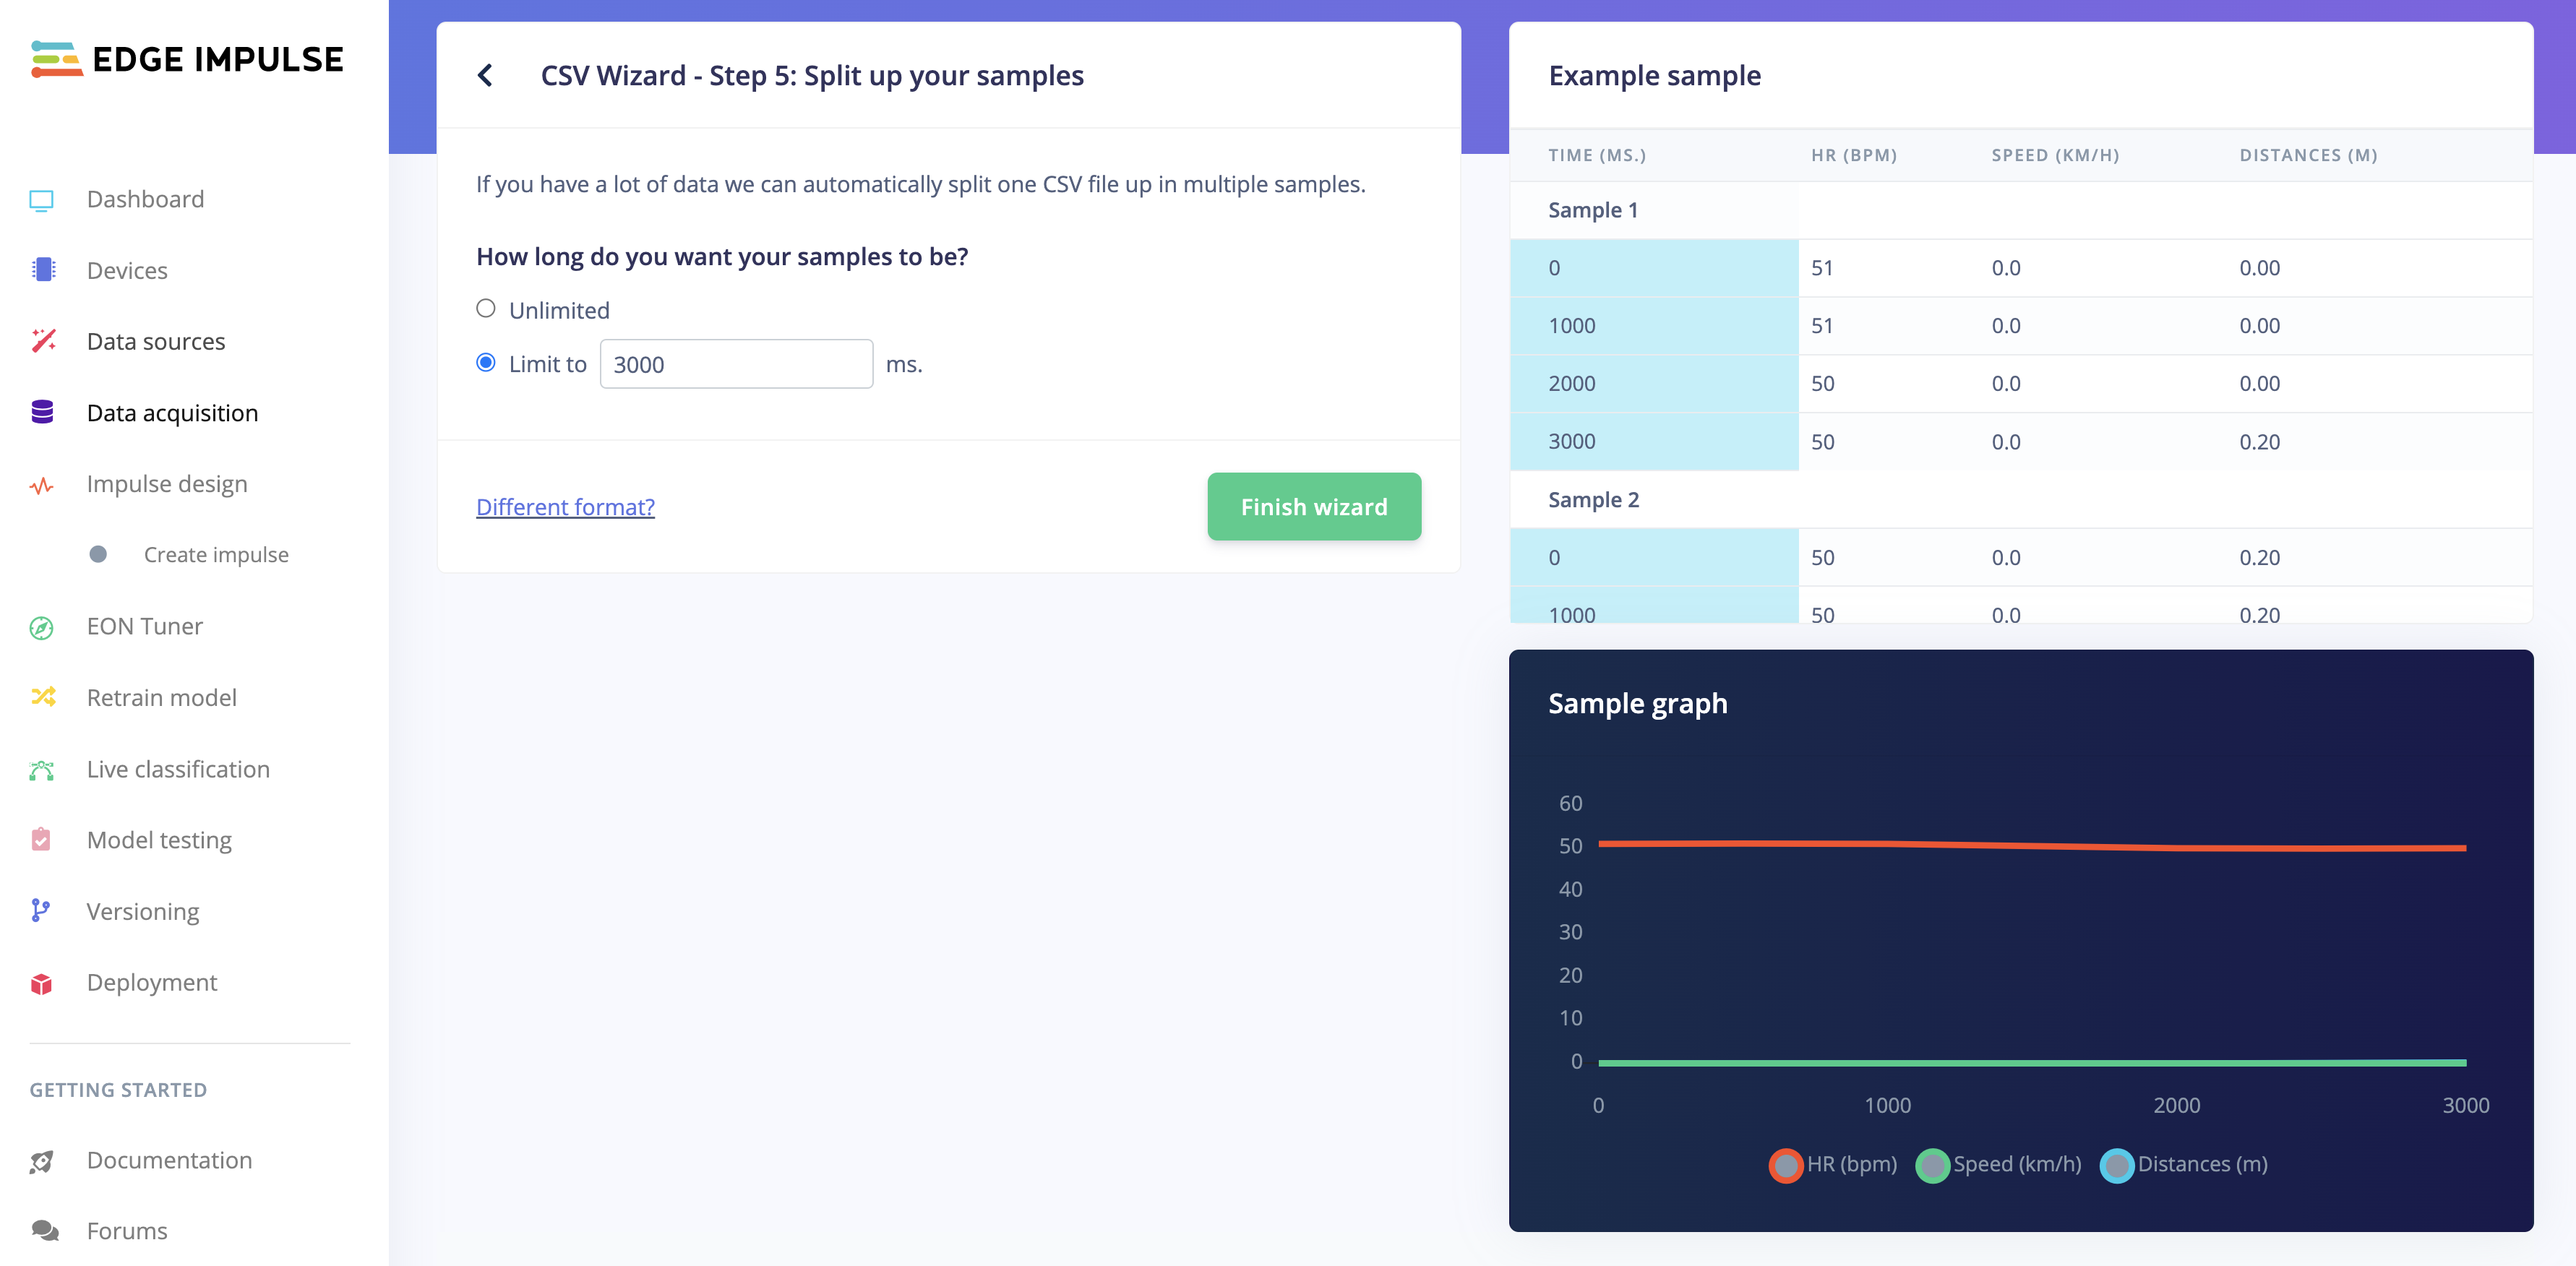2576x1266 pixels.
Task: Click the Devices chip icon
Action: [42, 270]
